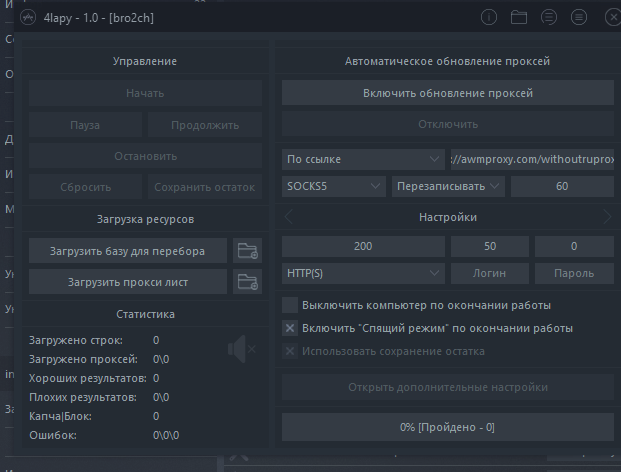Click 'Загрузить прокси лист' button
Viewport: 621px width, 472px height.
click(128, 282)
